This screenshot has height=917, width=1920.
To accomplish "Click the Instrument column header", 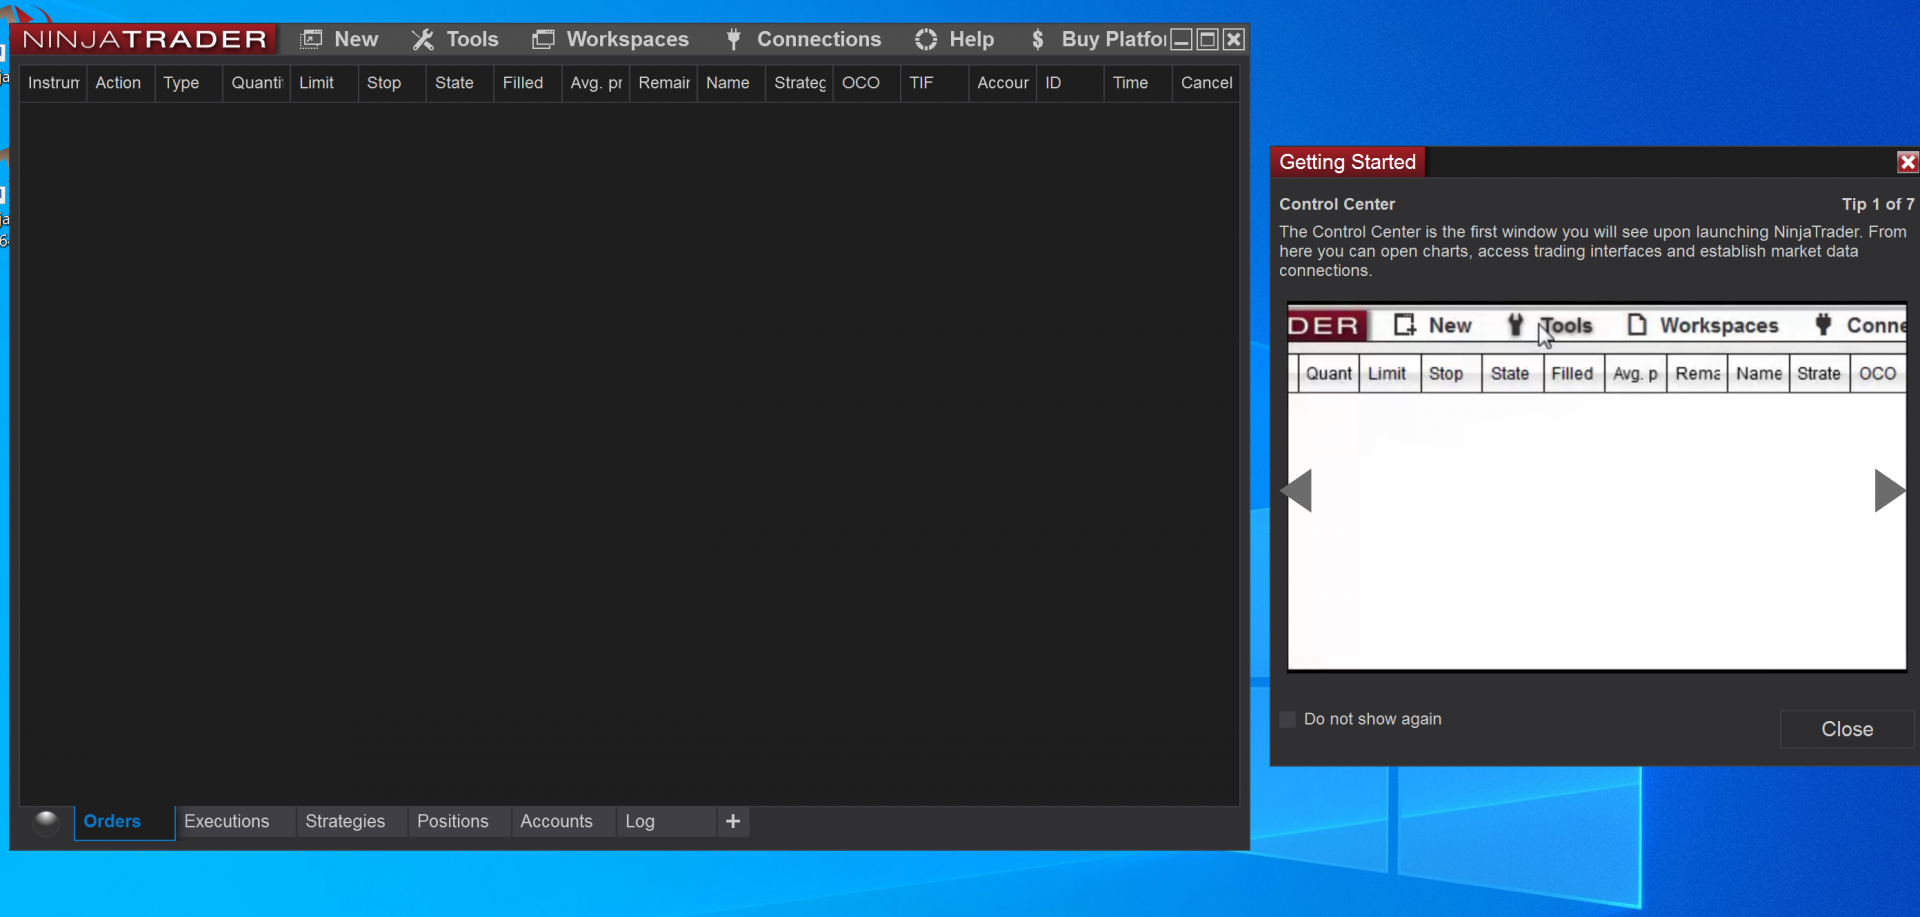I will [x=53, y=83].
